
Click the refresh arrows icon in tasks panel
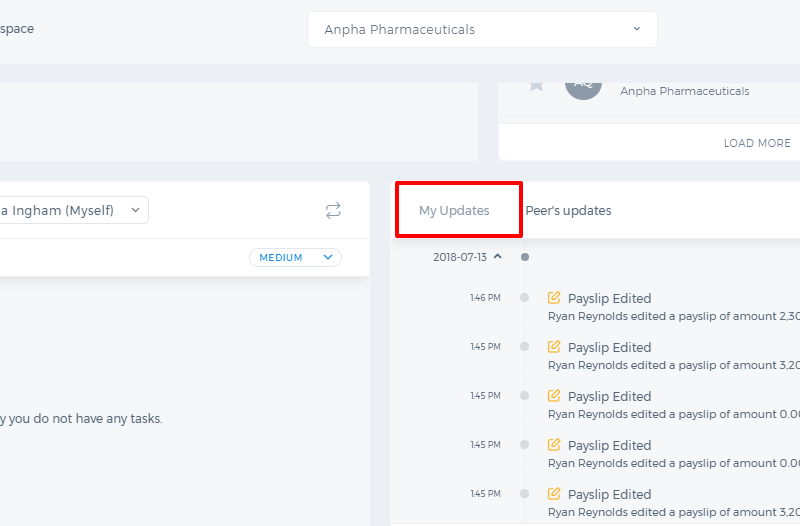(333, 210)
